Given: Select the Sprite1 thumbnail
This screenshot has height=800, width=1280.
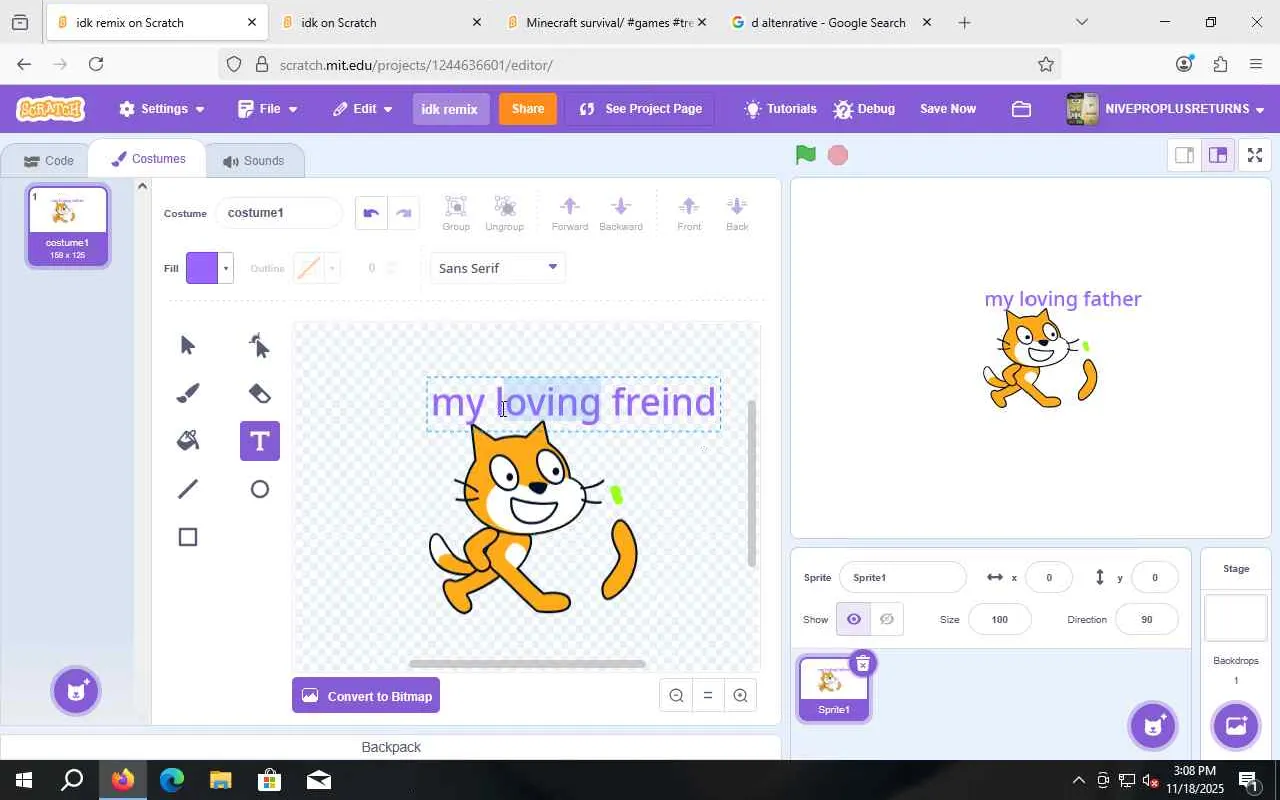Looking at the screenshot, I should pos(834,688).
